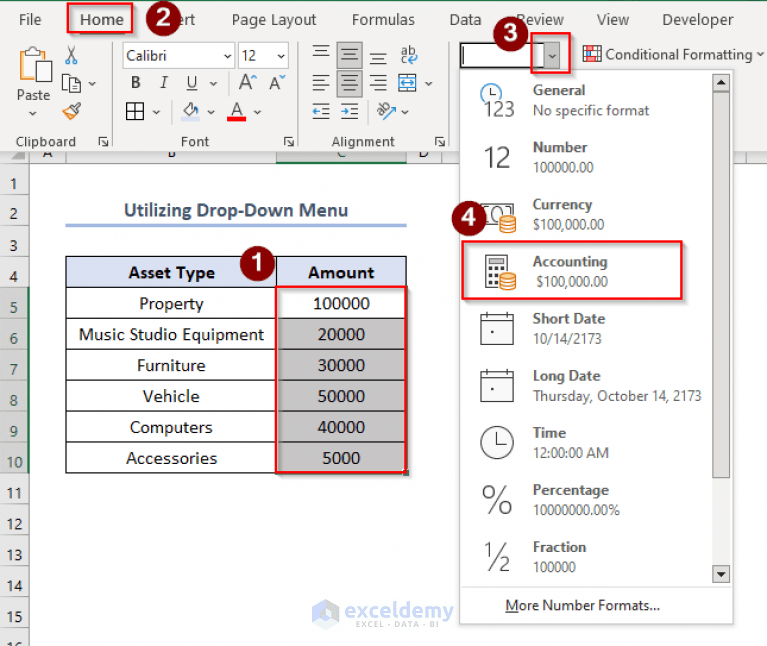Click Align Left icon
The image size is (767, 646).
click(321, 84)
